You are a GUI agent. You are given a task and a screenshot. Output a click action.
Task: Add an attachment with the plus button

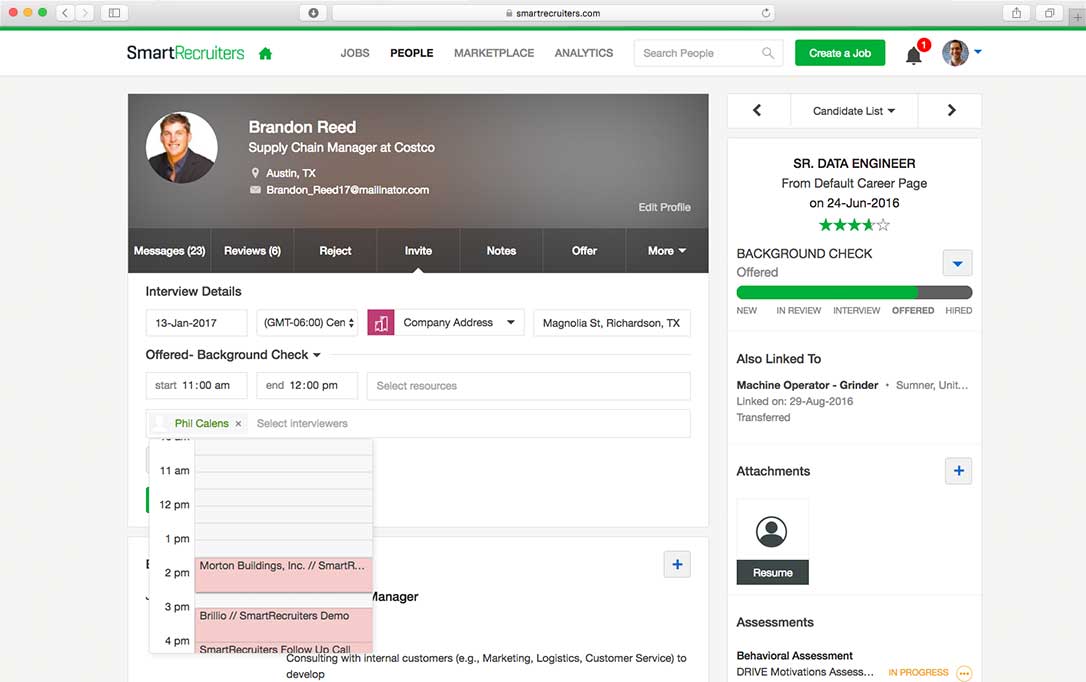[959, 471]
